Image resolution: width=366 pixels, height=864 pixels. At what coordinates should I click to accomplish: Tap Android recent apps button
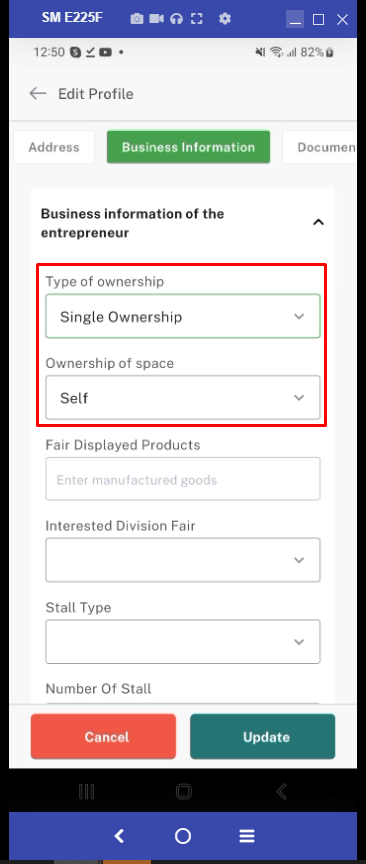[87, 792]
